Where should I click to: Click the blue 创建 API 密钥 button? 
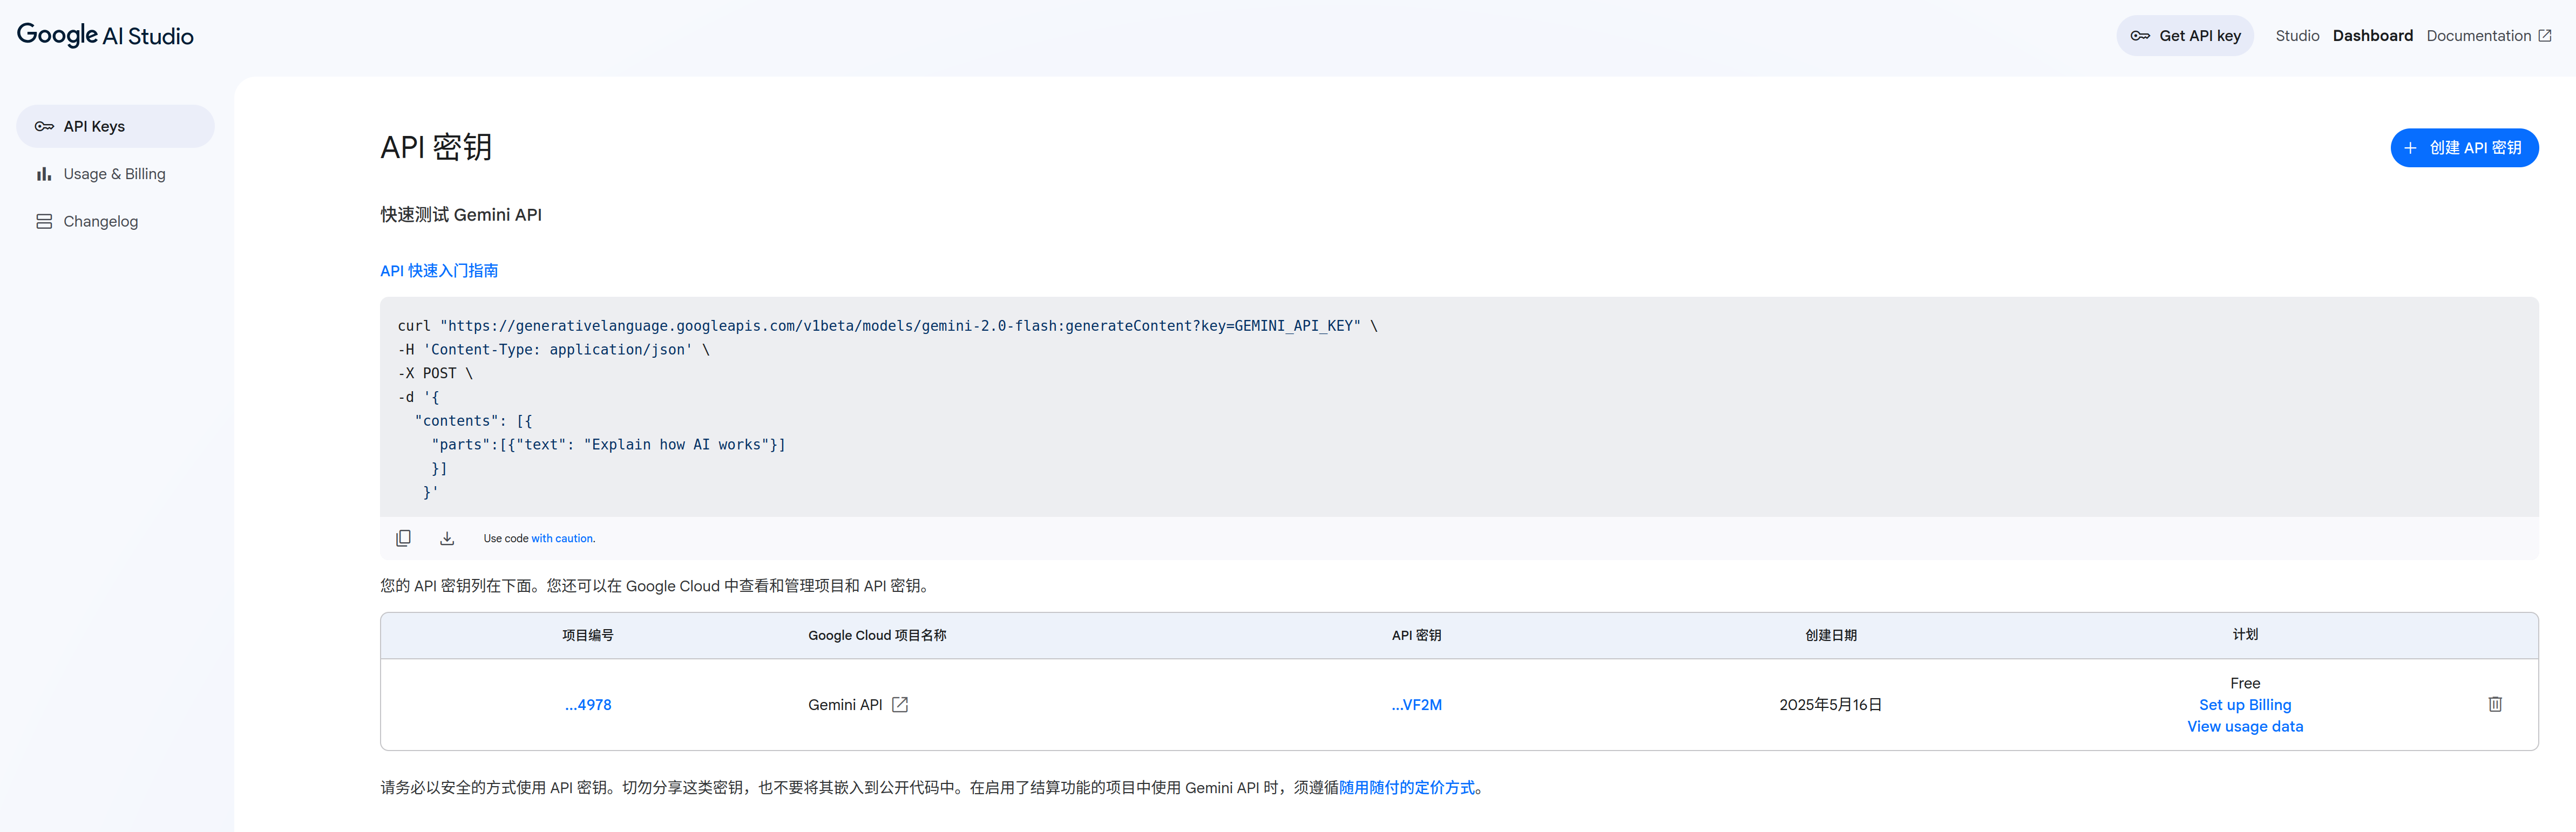pos(2463,148)
